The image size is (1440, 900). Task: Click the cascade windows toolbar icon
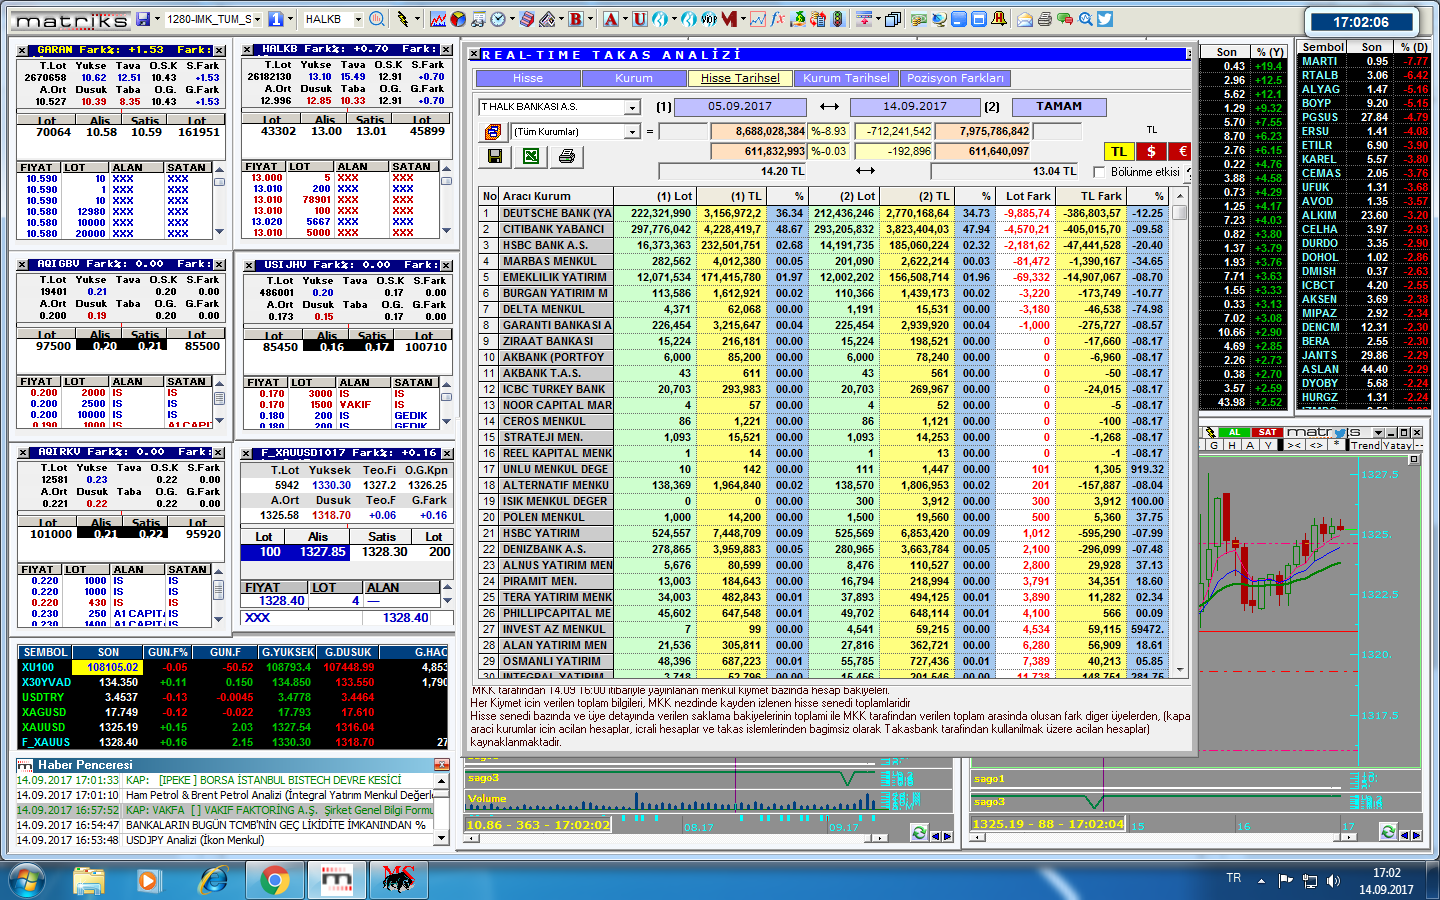[x=892, y=19]
